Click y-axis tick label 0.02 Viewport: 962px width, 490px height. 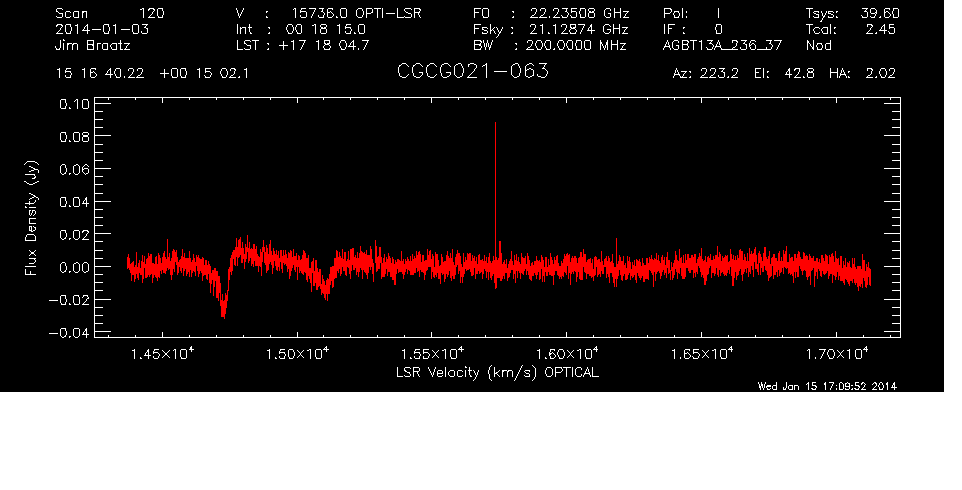coord(74,234)
